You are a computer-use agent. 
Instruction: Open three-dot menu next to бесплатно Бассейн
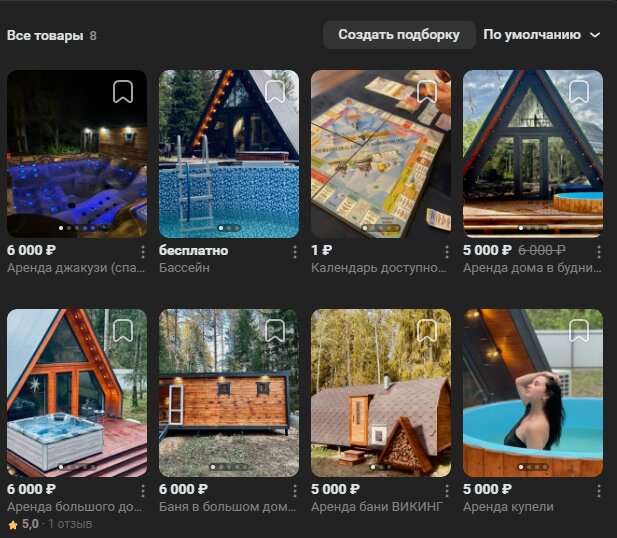(x=295, y=252)
